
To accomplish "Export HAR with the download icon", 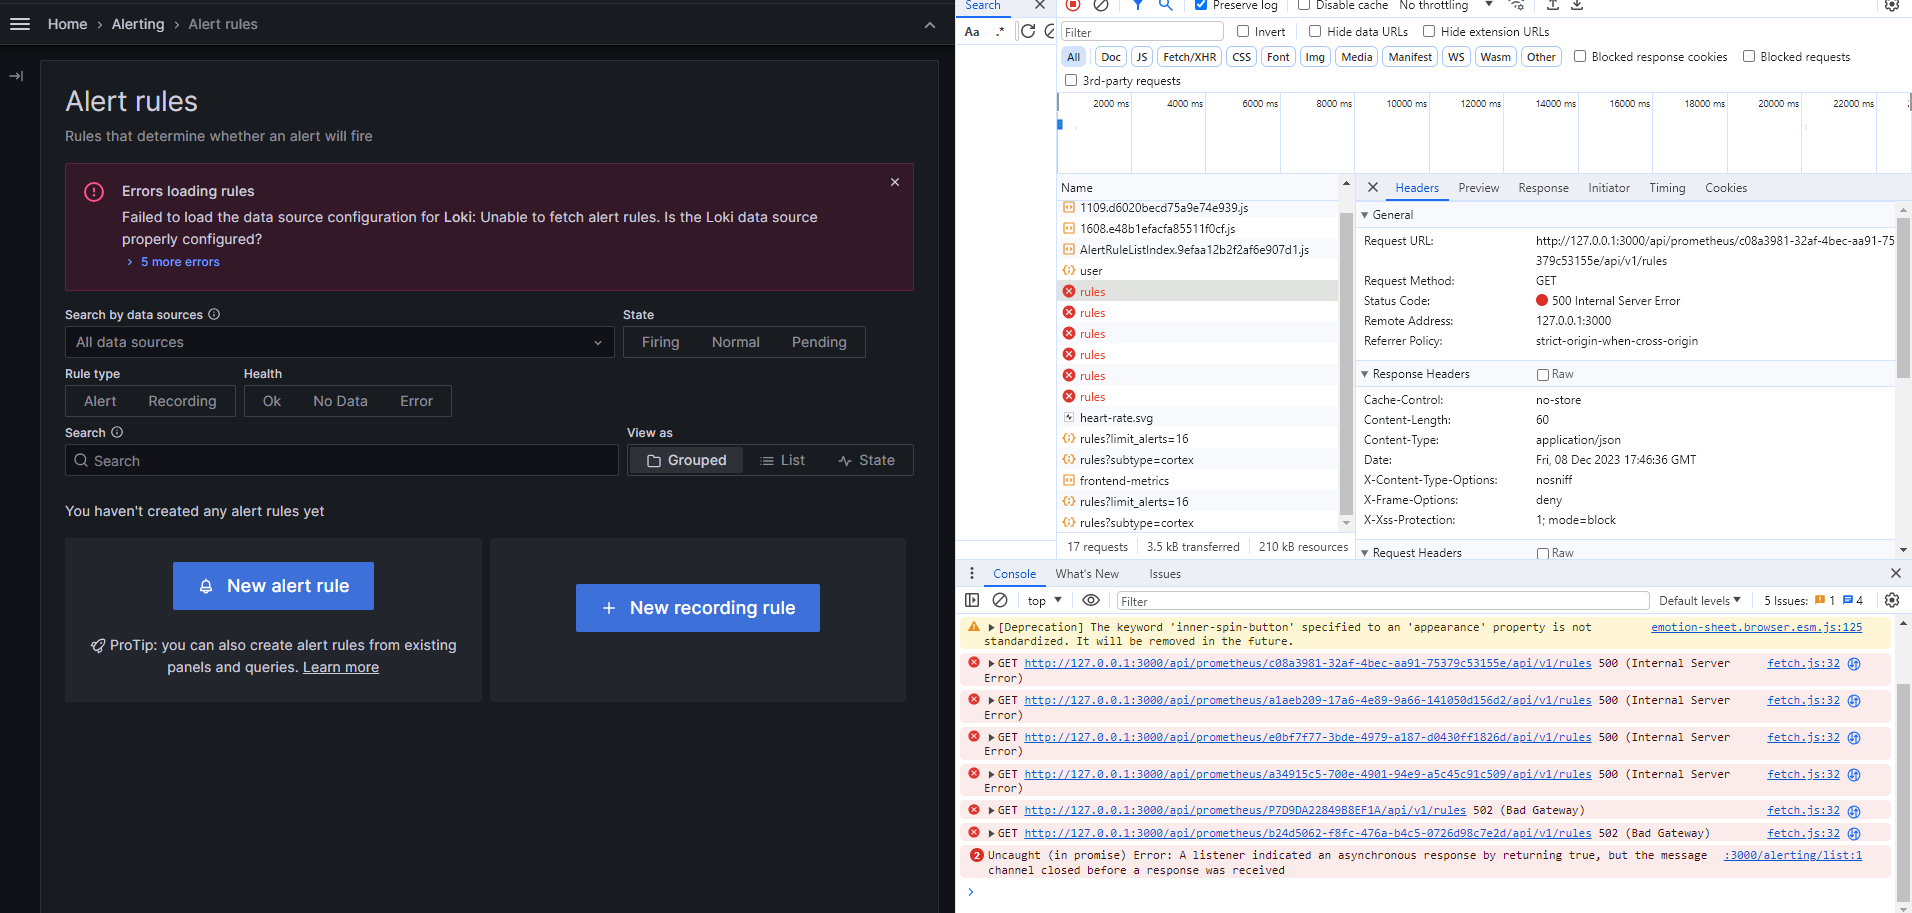I will [1577, 5].
